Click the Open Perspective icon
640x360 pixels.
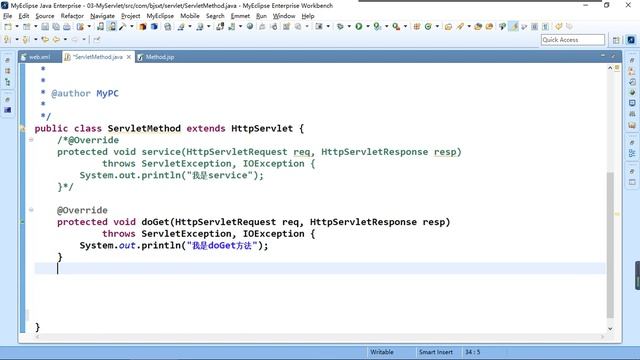[x=616, y=40]
